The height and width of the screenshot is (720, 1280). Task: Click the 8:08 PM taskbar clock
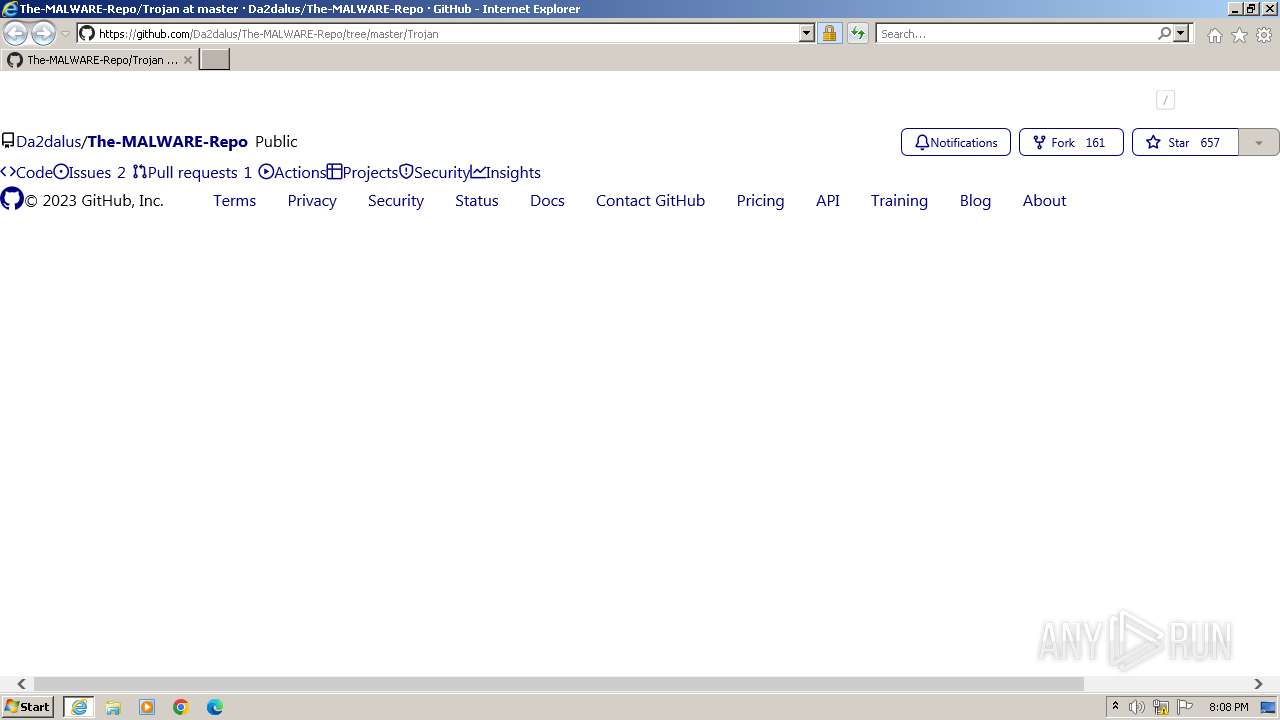click(1228, 707)
